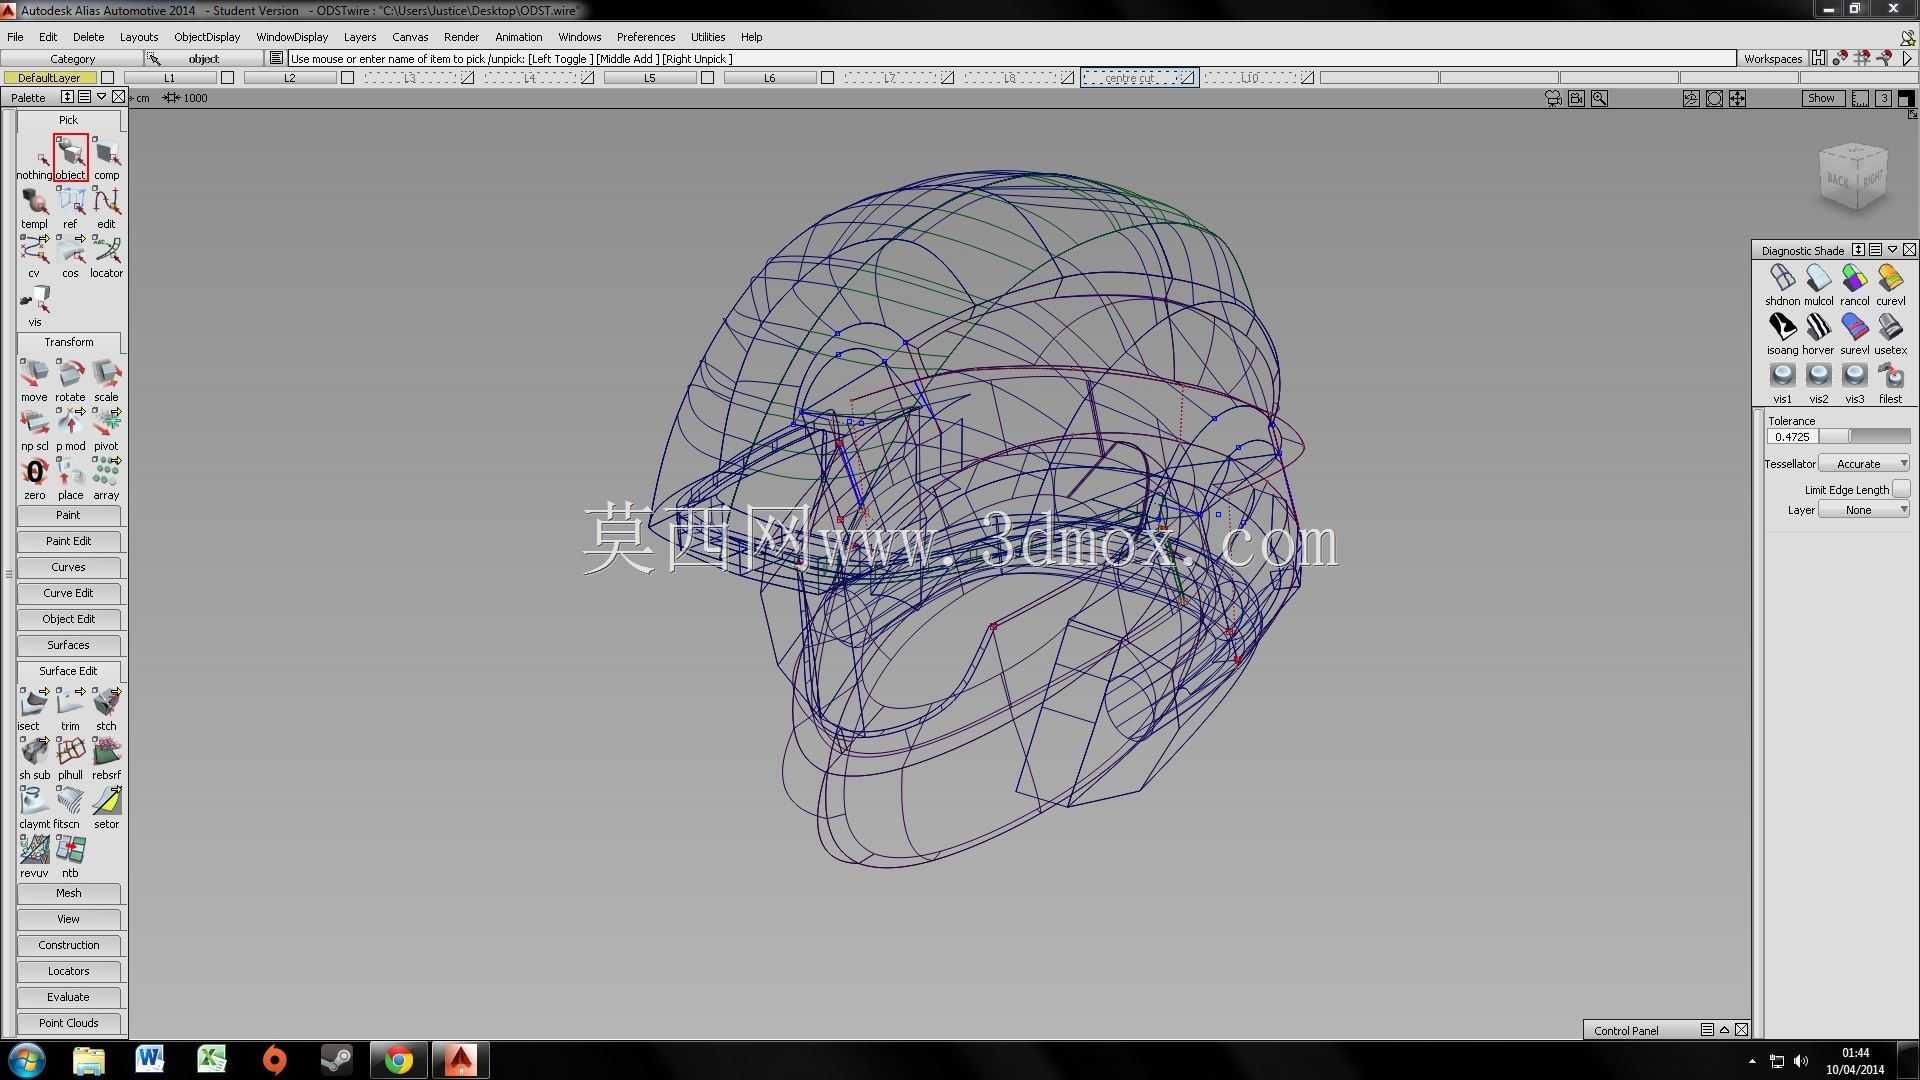Screen dimensions: 1920x1080
Task: Select the Stitch (stch) tool
Action: (106, 709)
